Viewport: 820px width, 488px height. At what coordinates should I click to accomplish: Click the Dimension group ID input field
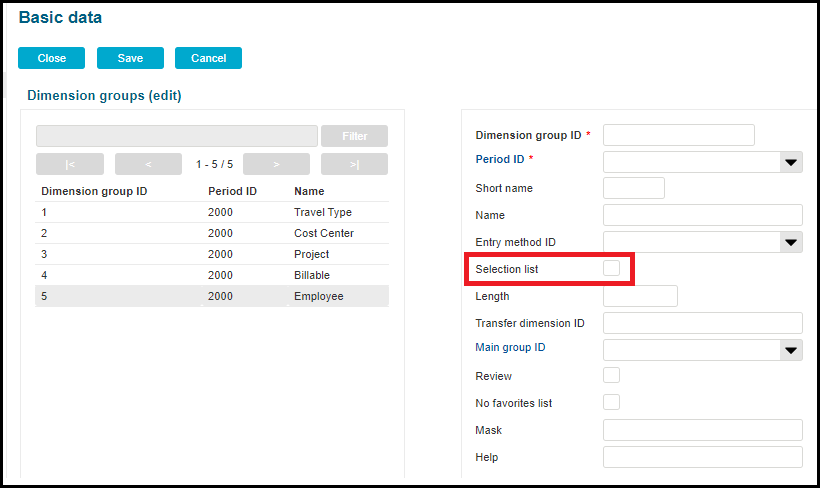(678, 135)
